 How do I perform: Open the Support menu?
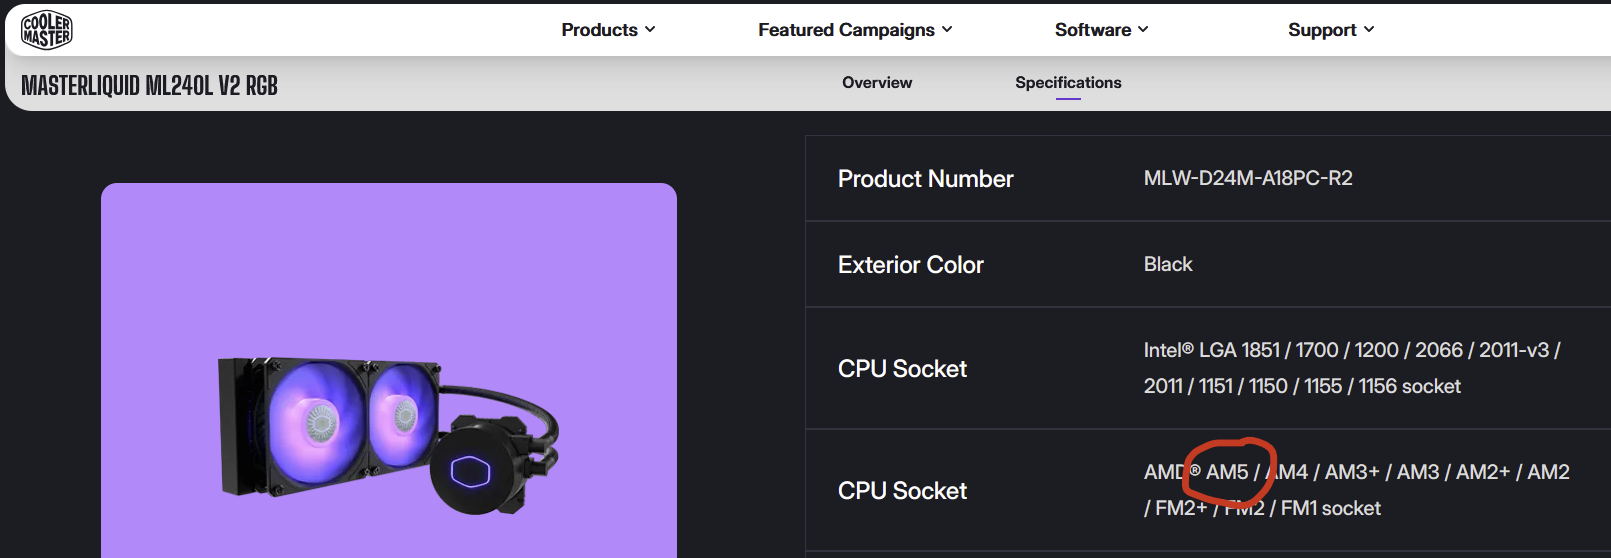coord(1321,30)
